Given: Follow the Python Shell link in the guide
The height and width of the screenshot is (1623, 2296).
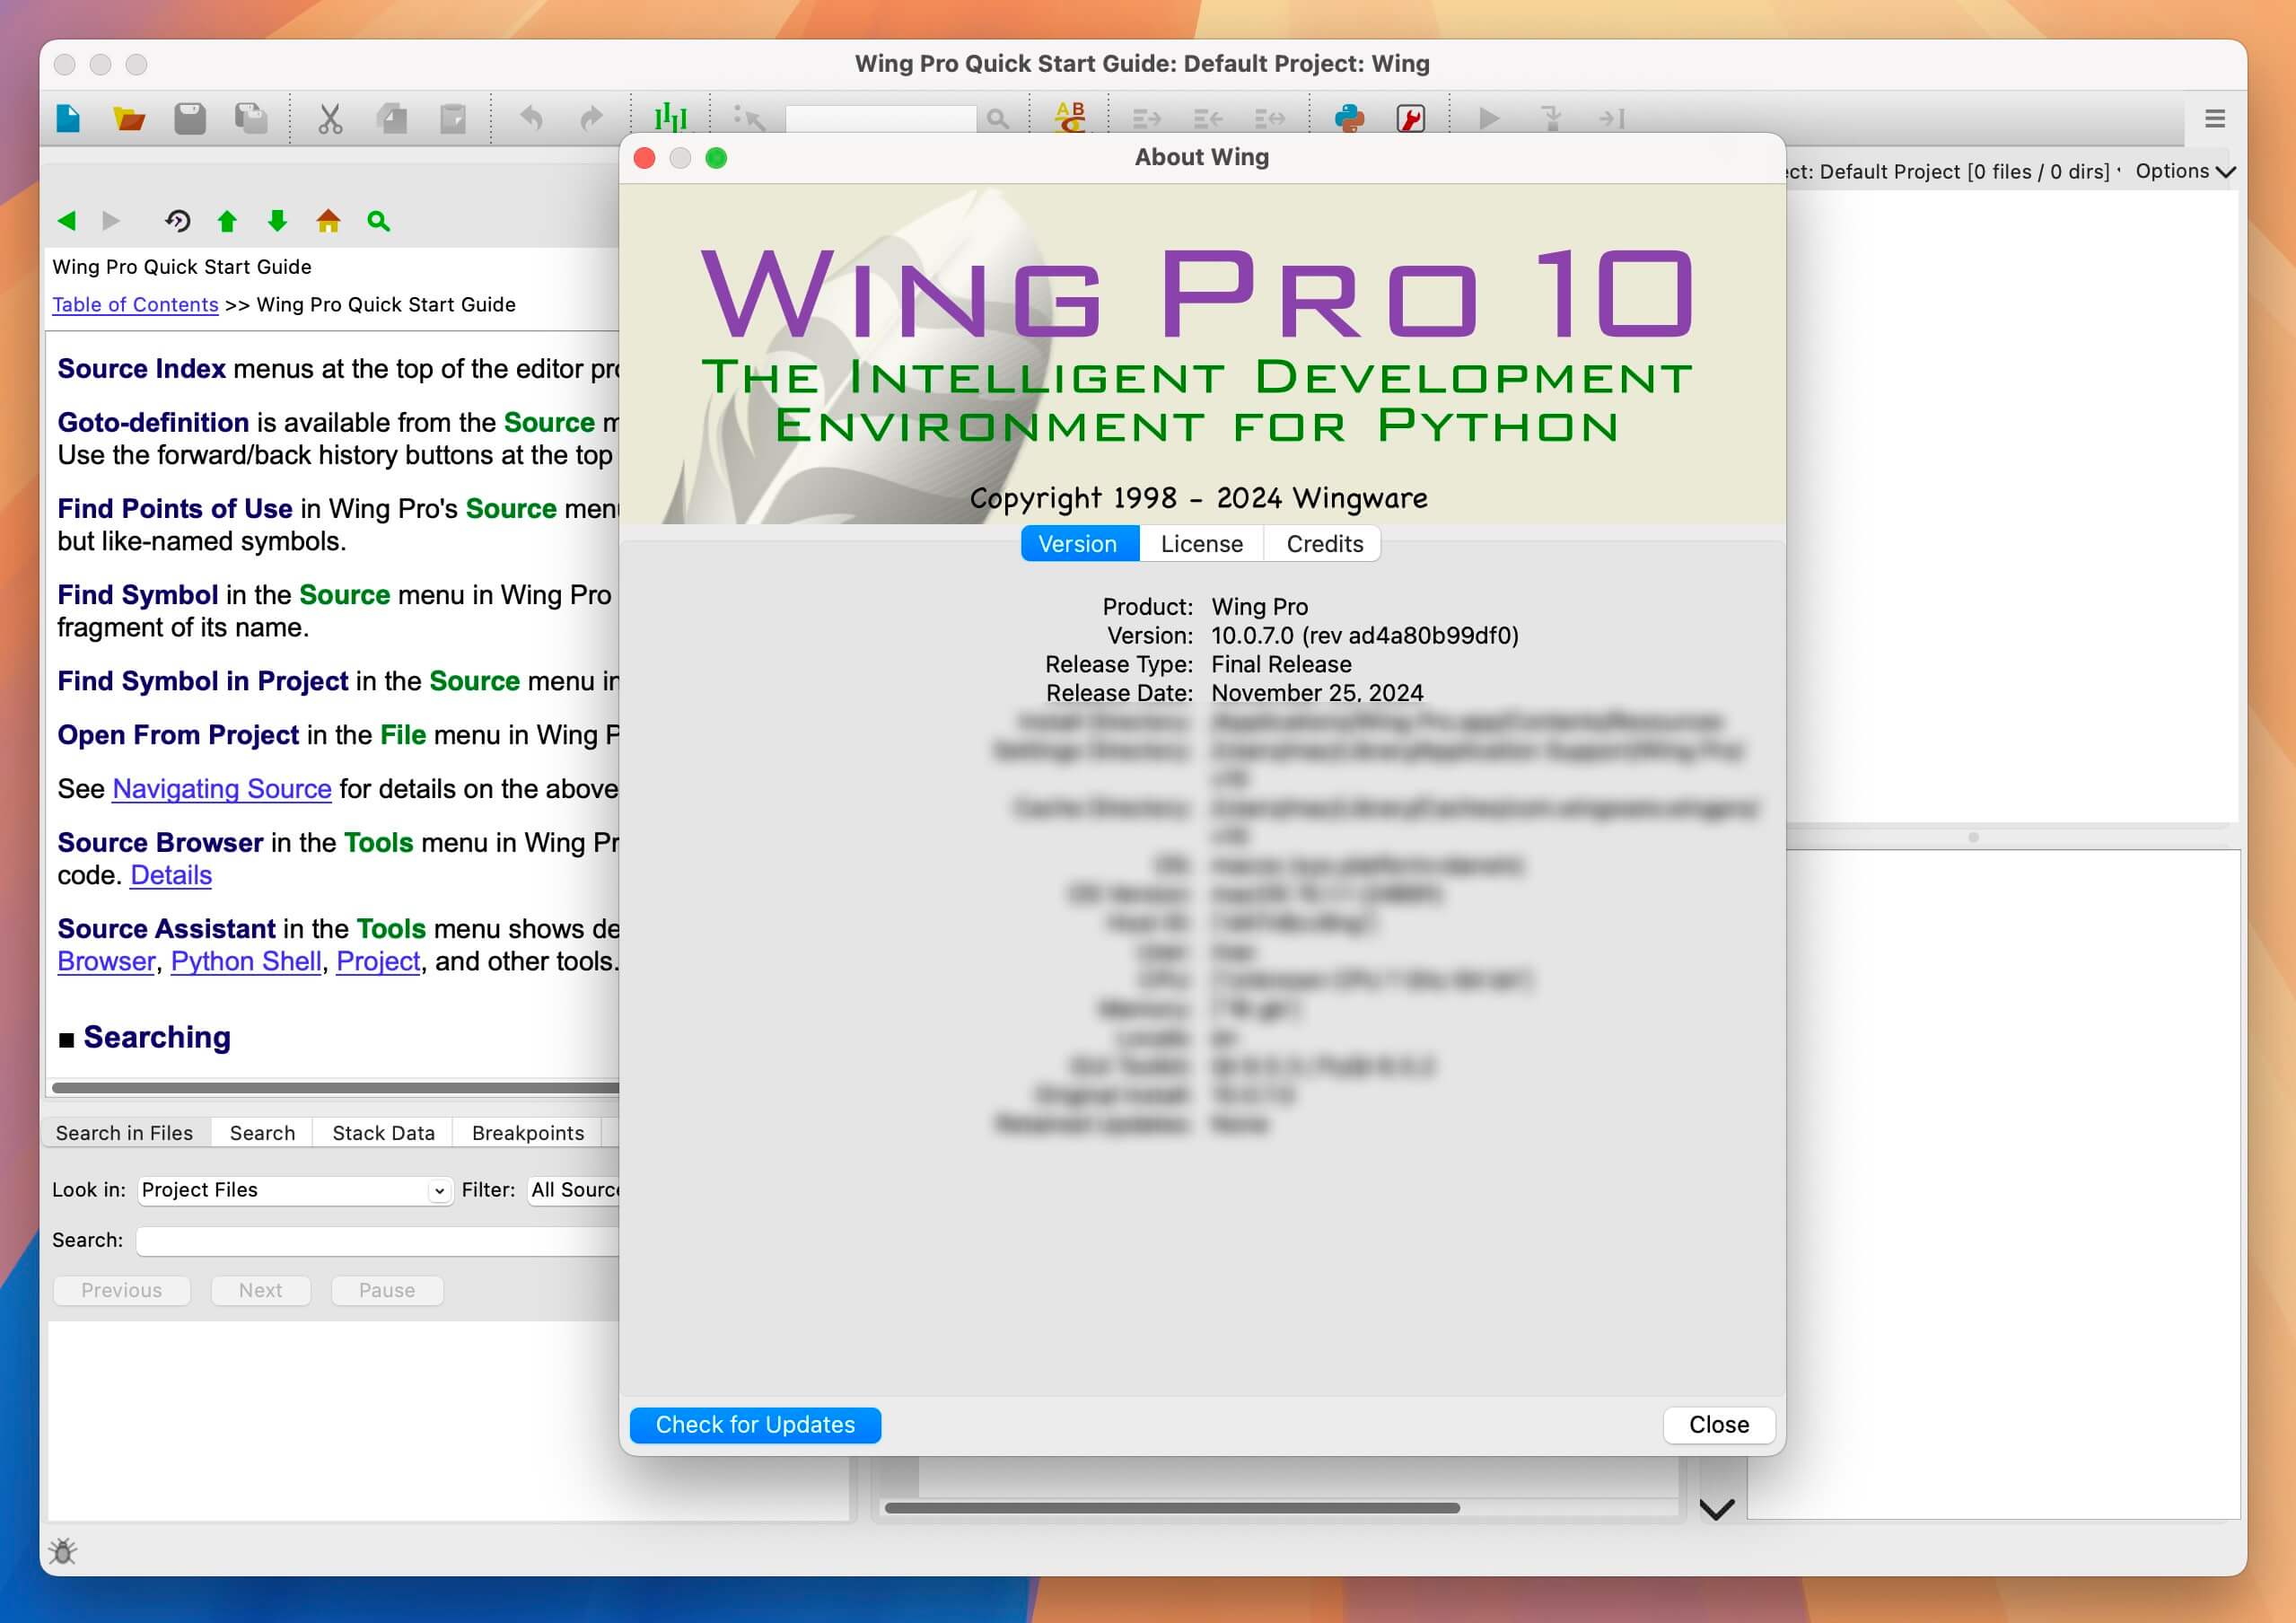Looking at the screenshot, I should (246, 961).
